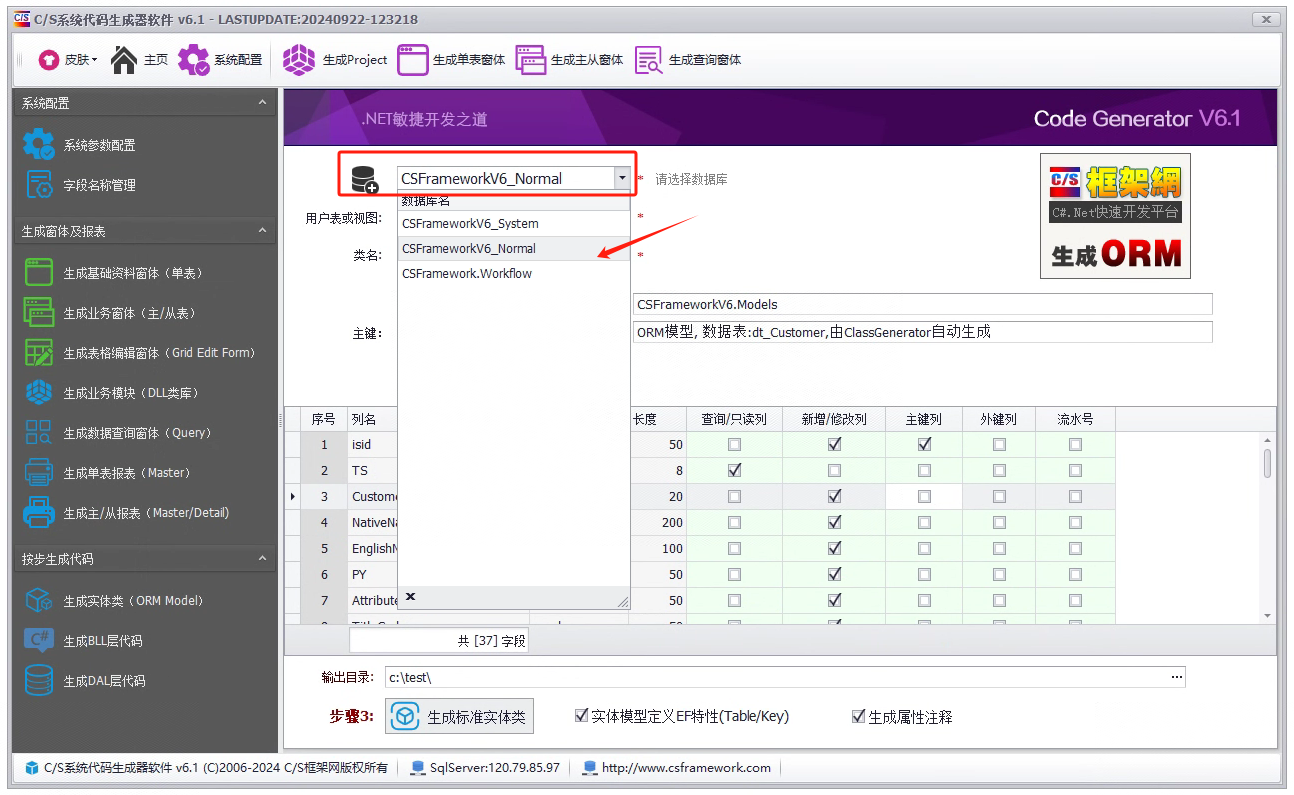The width and height of the screenshot is (1294, 795).
Task: Collapse the 按步生成代码 sidebar group
Action: (262, 559)
